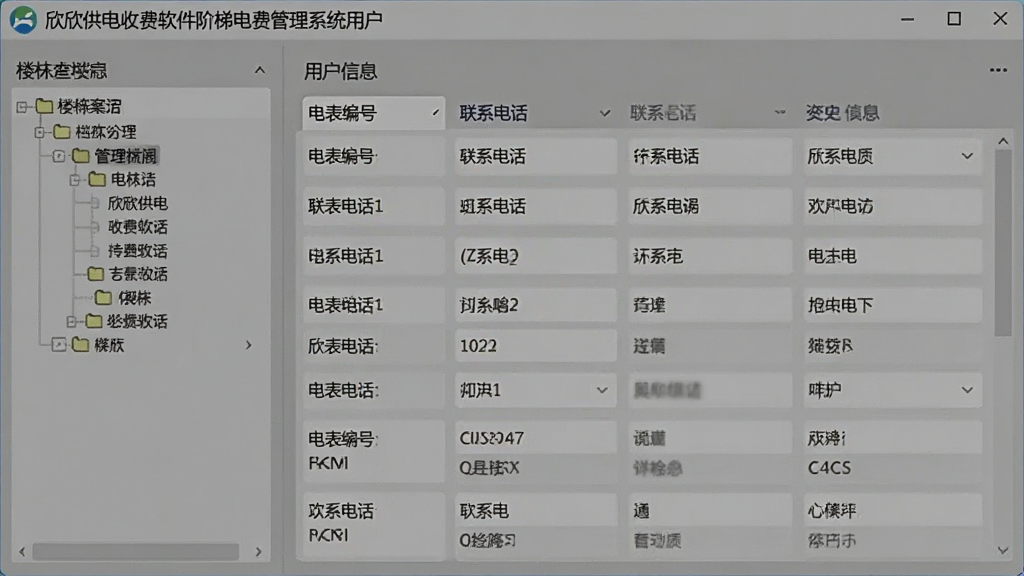Open the 持费敦话 tree entry
The height and width of the screenshot is (576, 1024).
(x=137, y=251)
